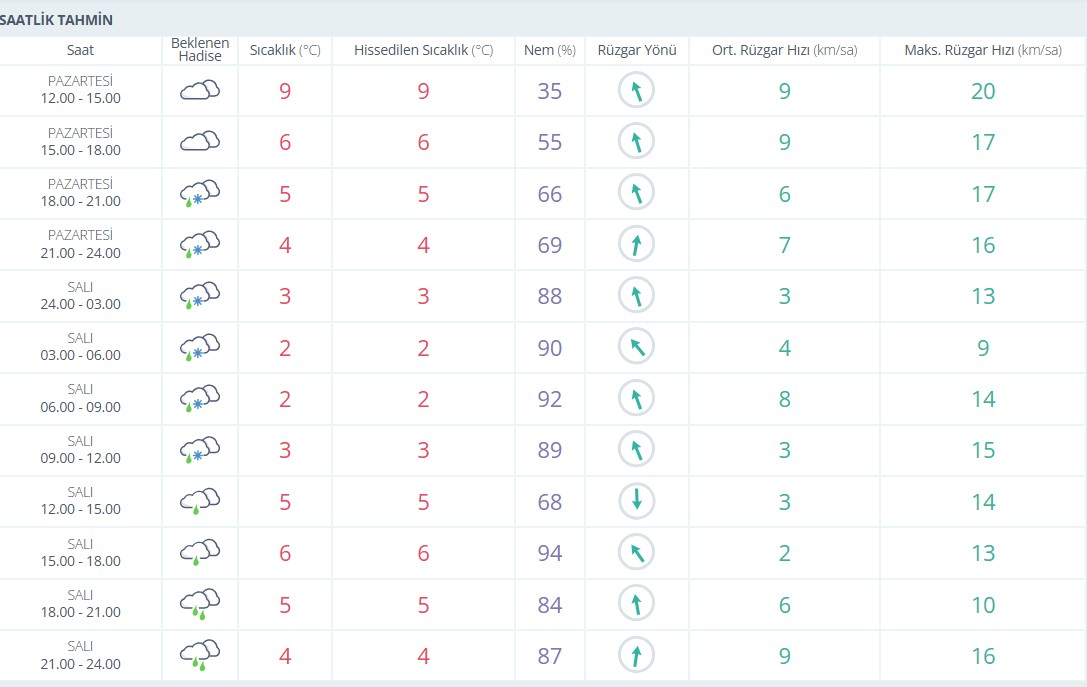Click the cloudy icon for Pazartesi 15.00 - 18.00
Screen dimensions: 1087x687
tap(199, 142)
